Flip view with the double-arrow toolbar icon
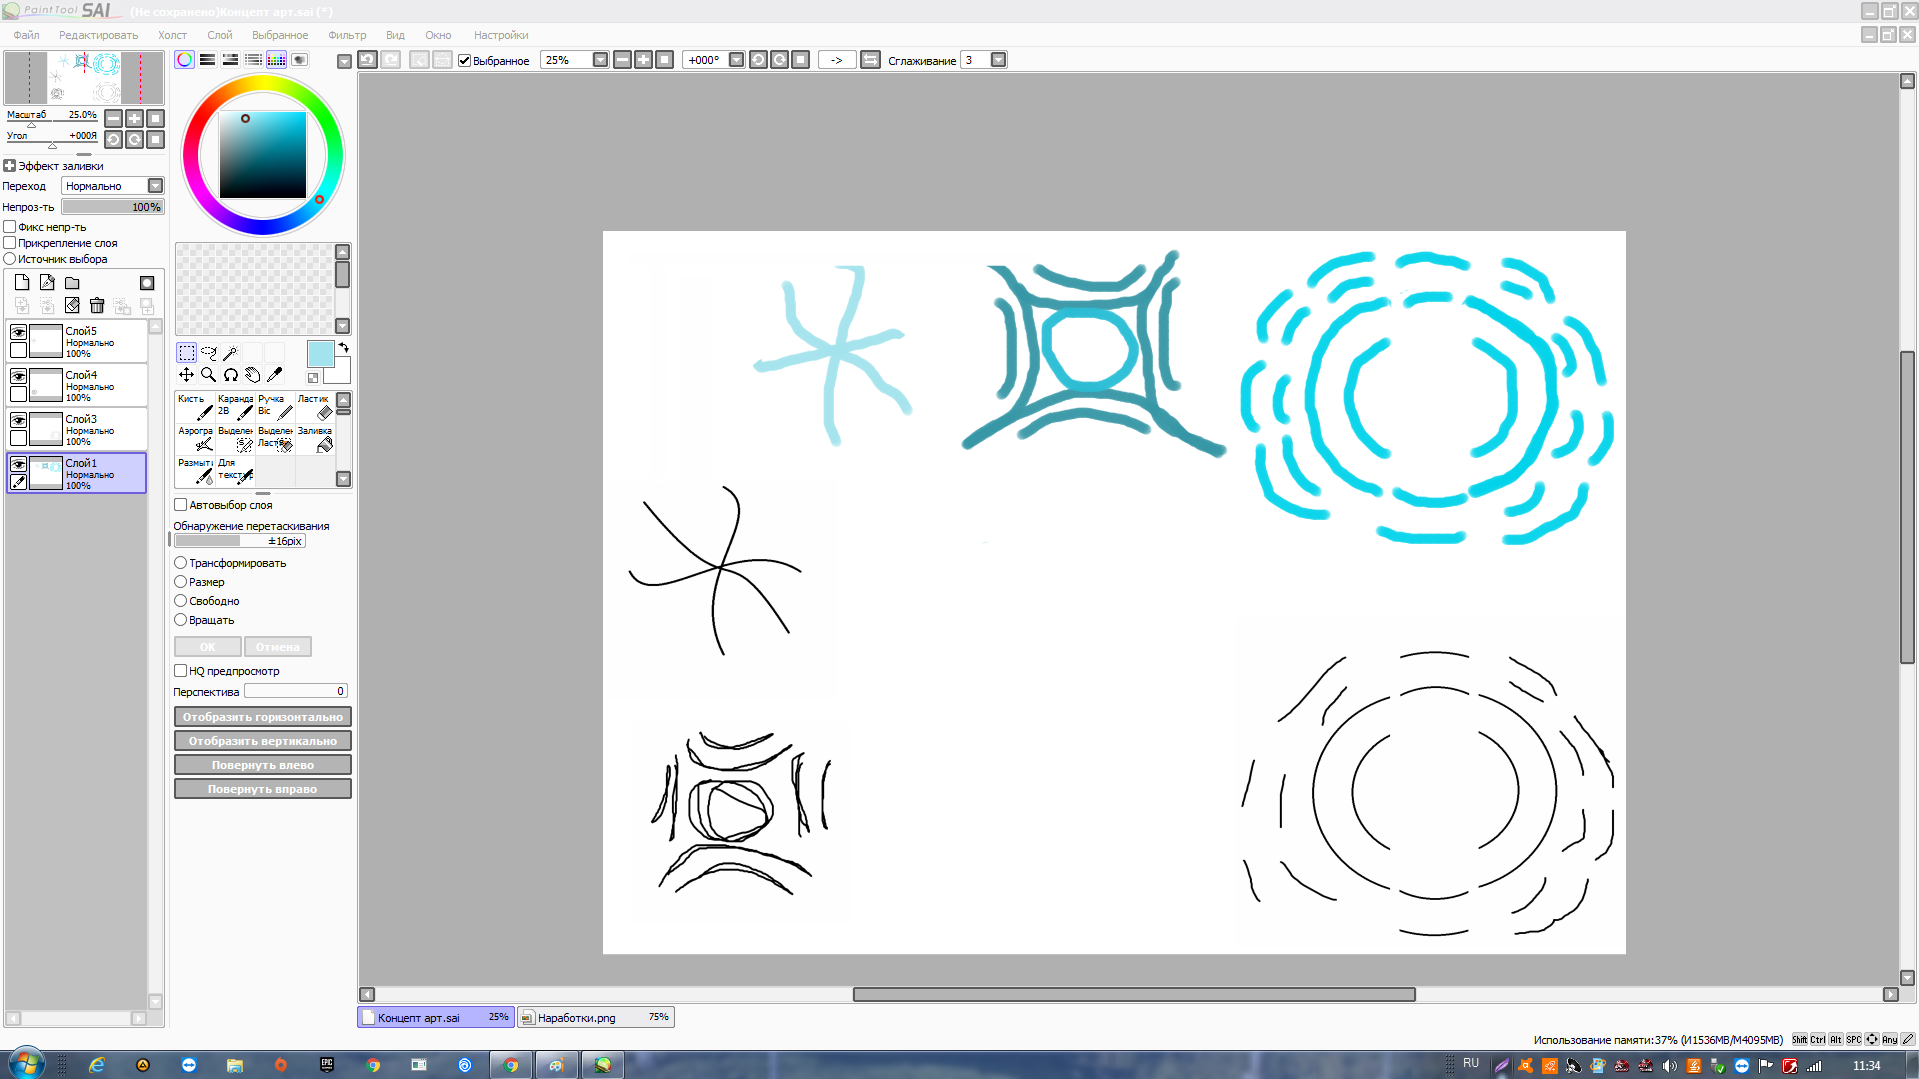The image size is (1919, 1079). coord(870,60)
